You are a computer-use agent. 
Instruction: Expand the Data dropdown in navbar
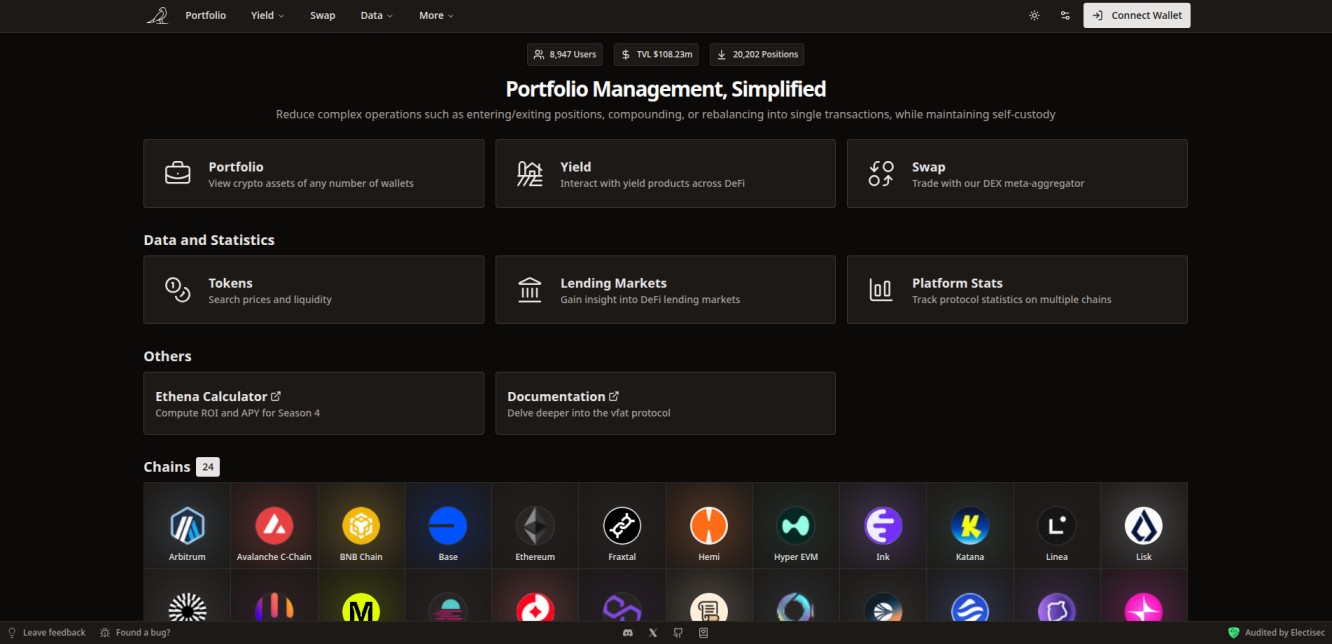coord(376,15)
